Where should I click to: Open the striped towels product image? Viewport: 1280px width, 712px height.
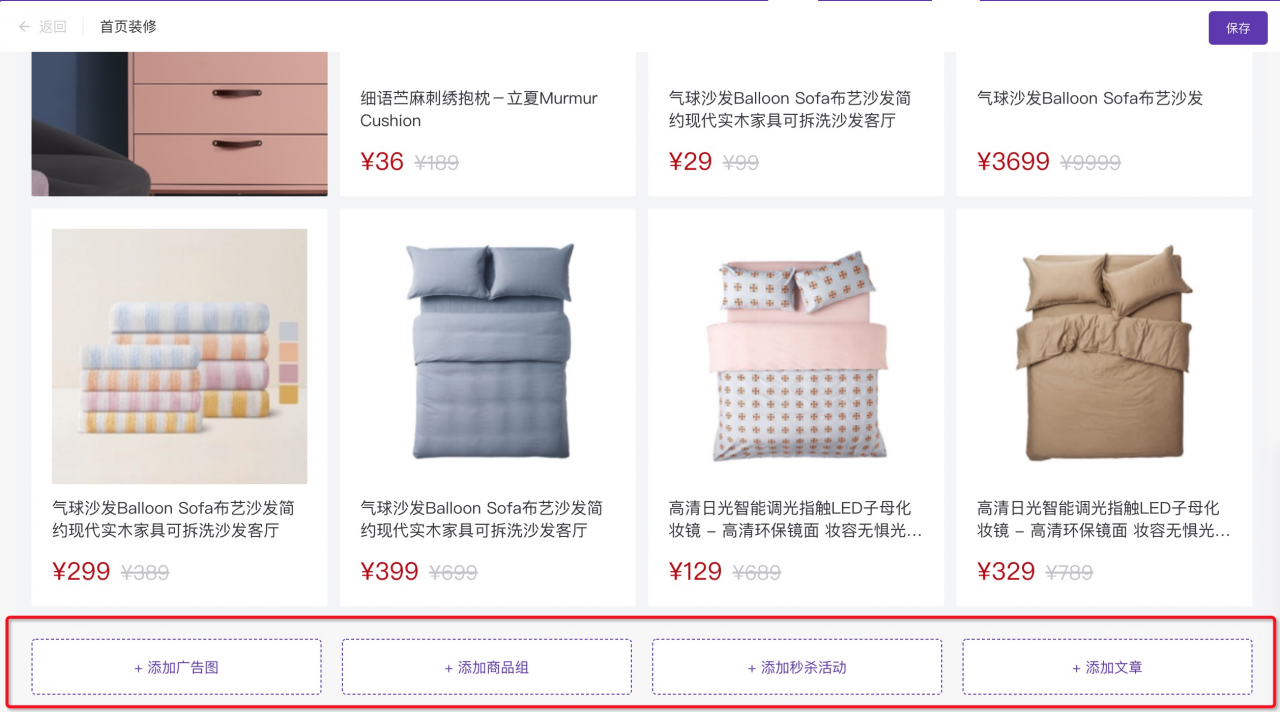[180, 357]
